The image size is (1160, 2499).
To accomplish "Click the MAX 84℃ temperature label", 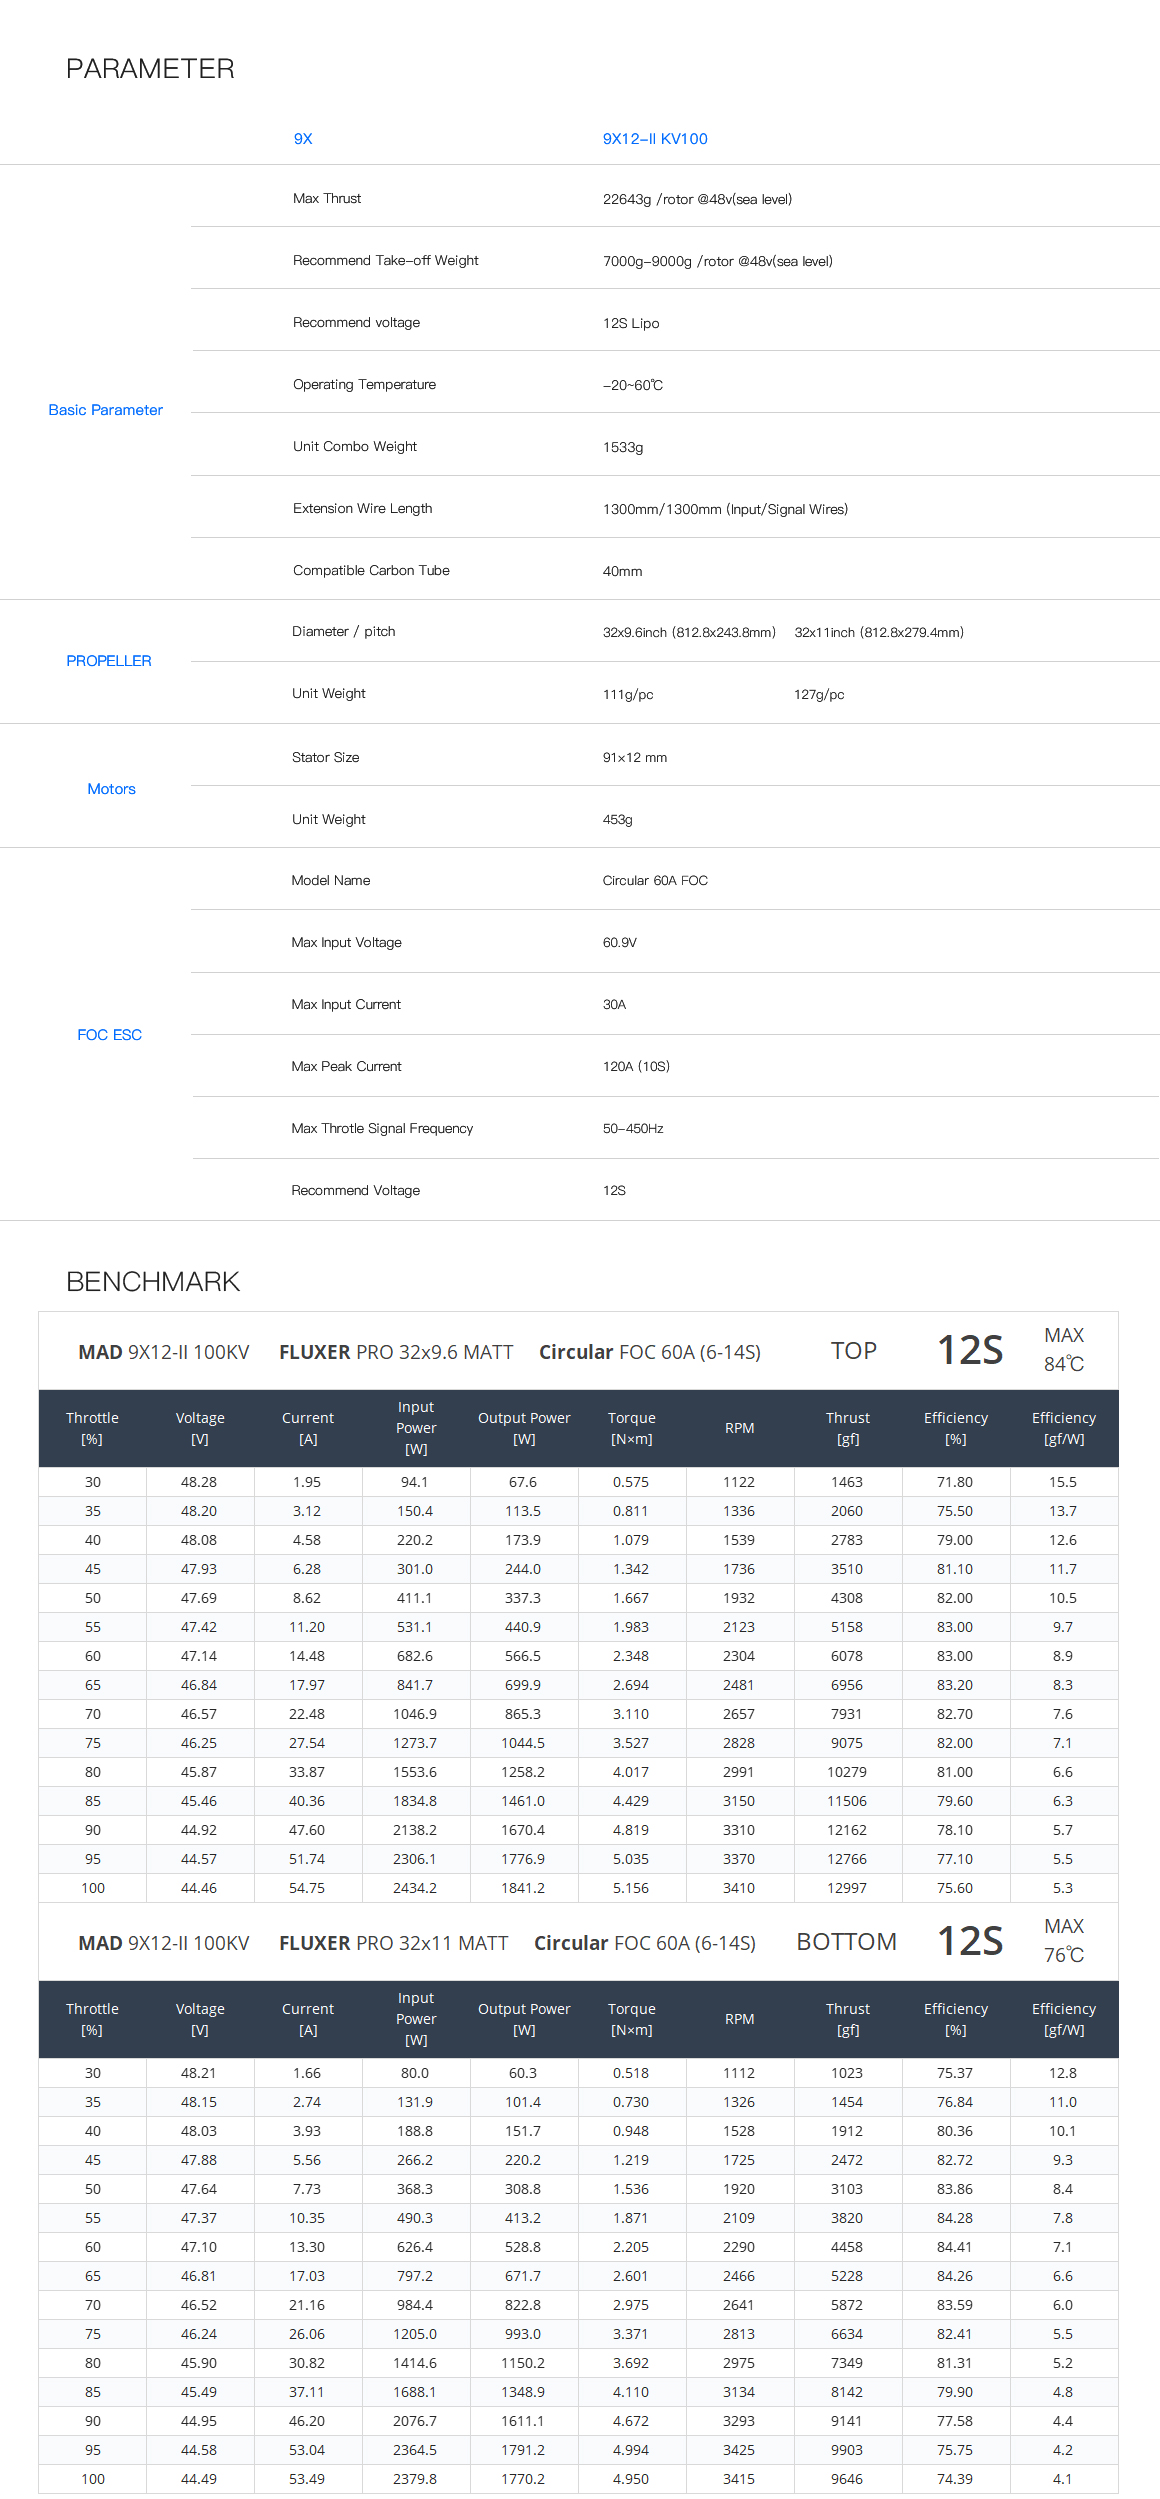I will point(1064,1350).
